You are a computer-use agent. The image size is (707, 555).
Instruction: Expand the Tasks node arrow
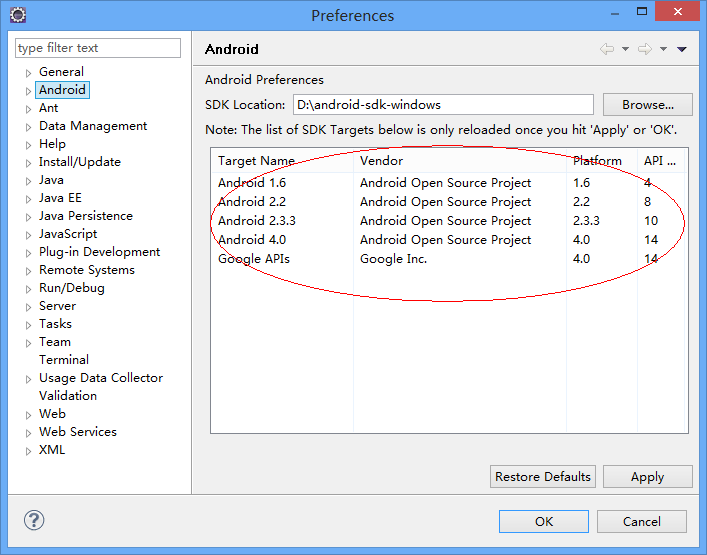coord(28,326)
